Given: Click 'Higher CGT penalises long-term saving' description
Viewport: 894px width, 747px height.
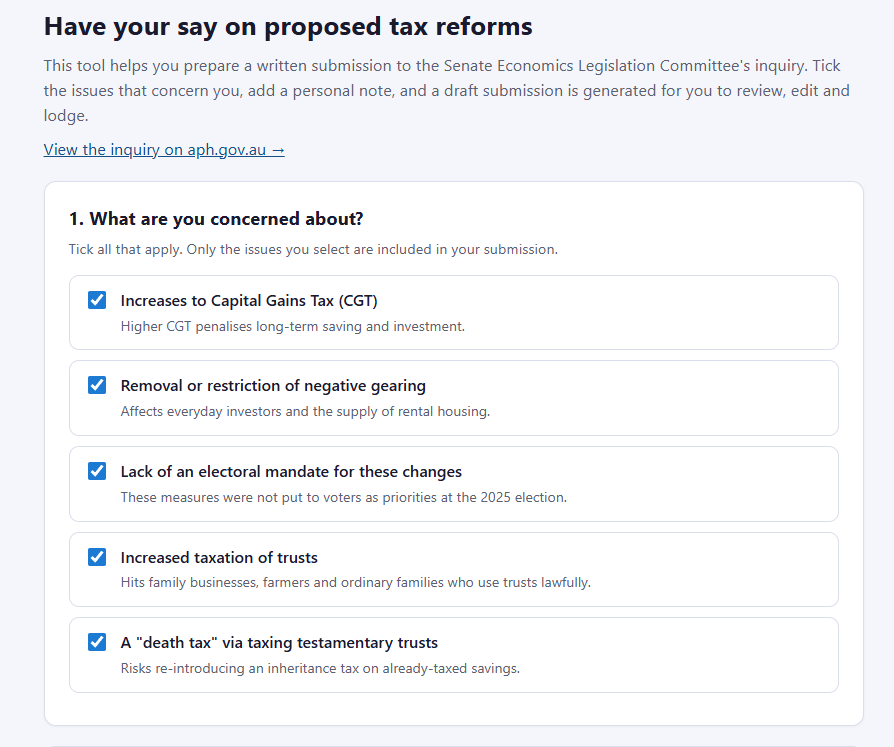Looking at the screenshot, I should 293,327.
